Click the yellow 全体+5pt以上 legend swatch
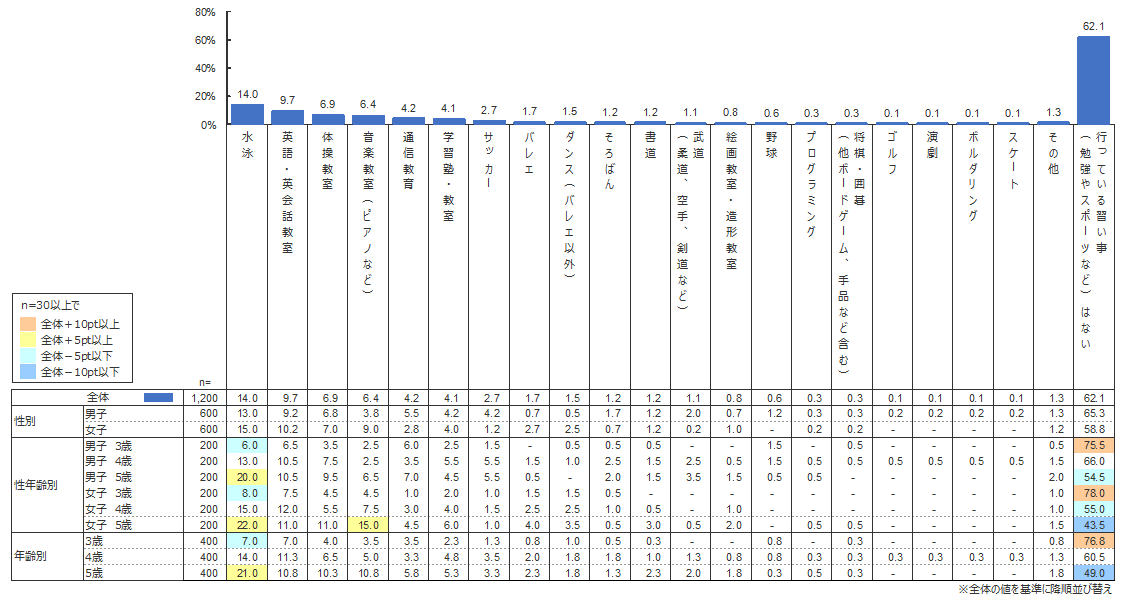 point(30,340)
